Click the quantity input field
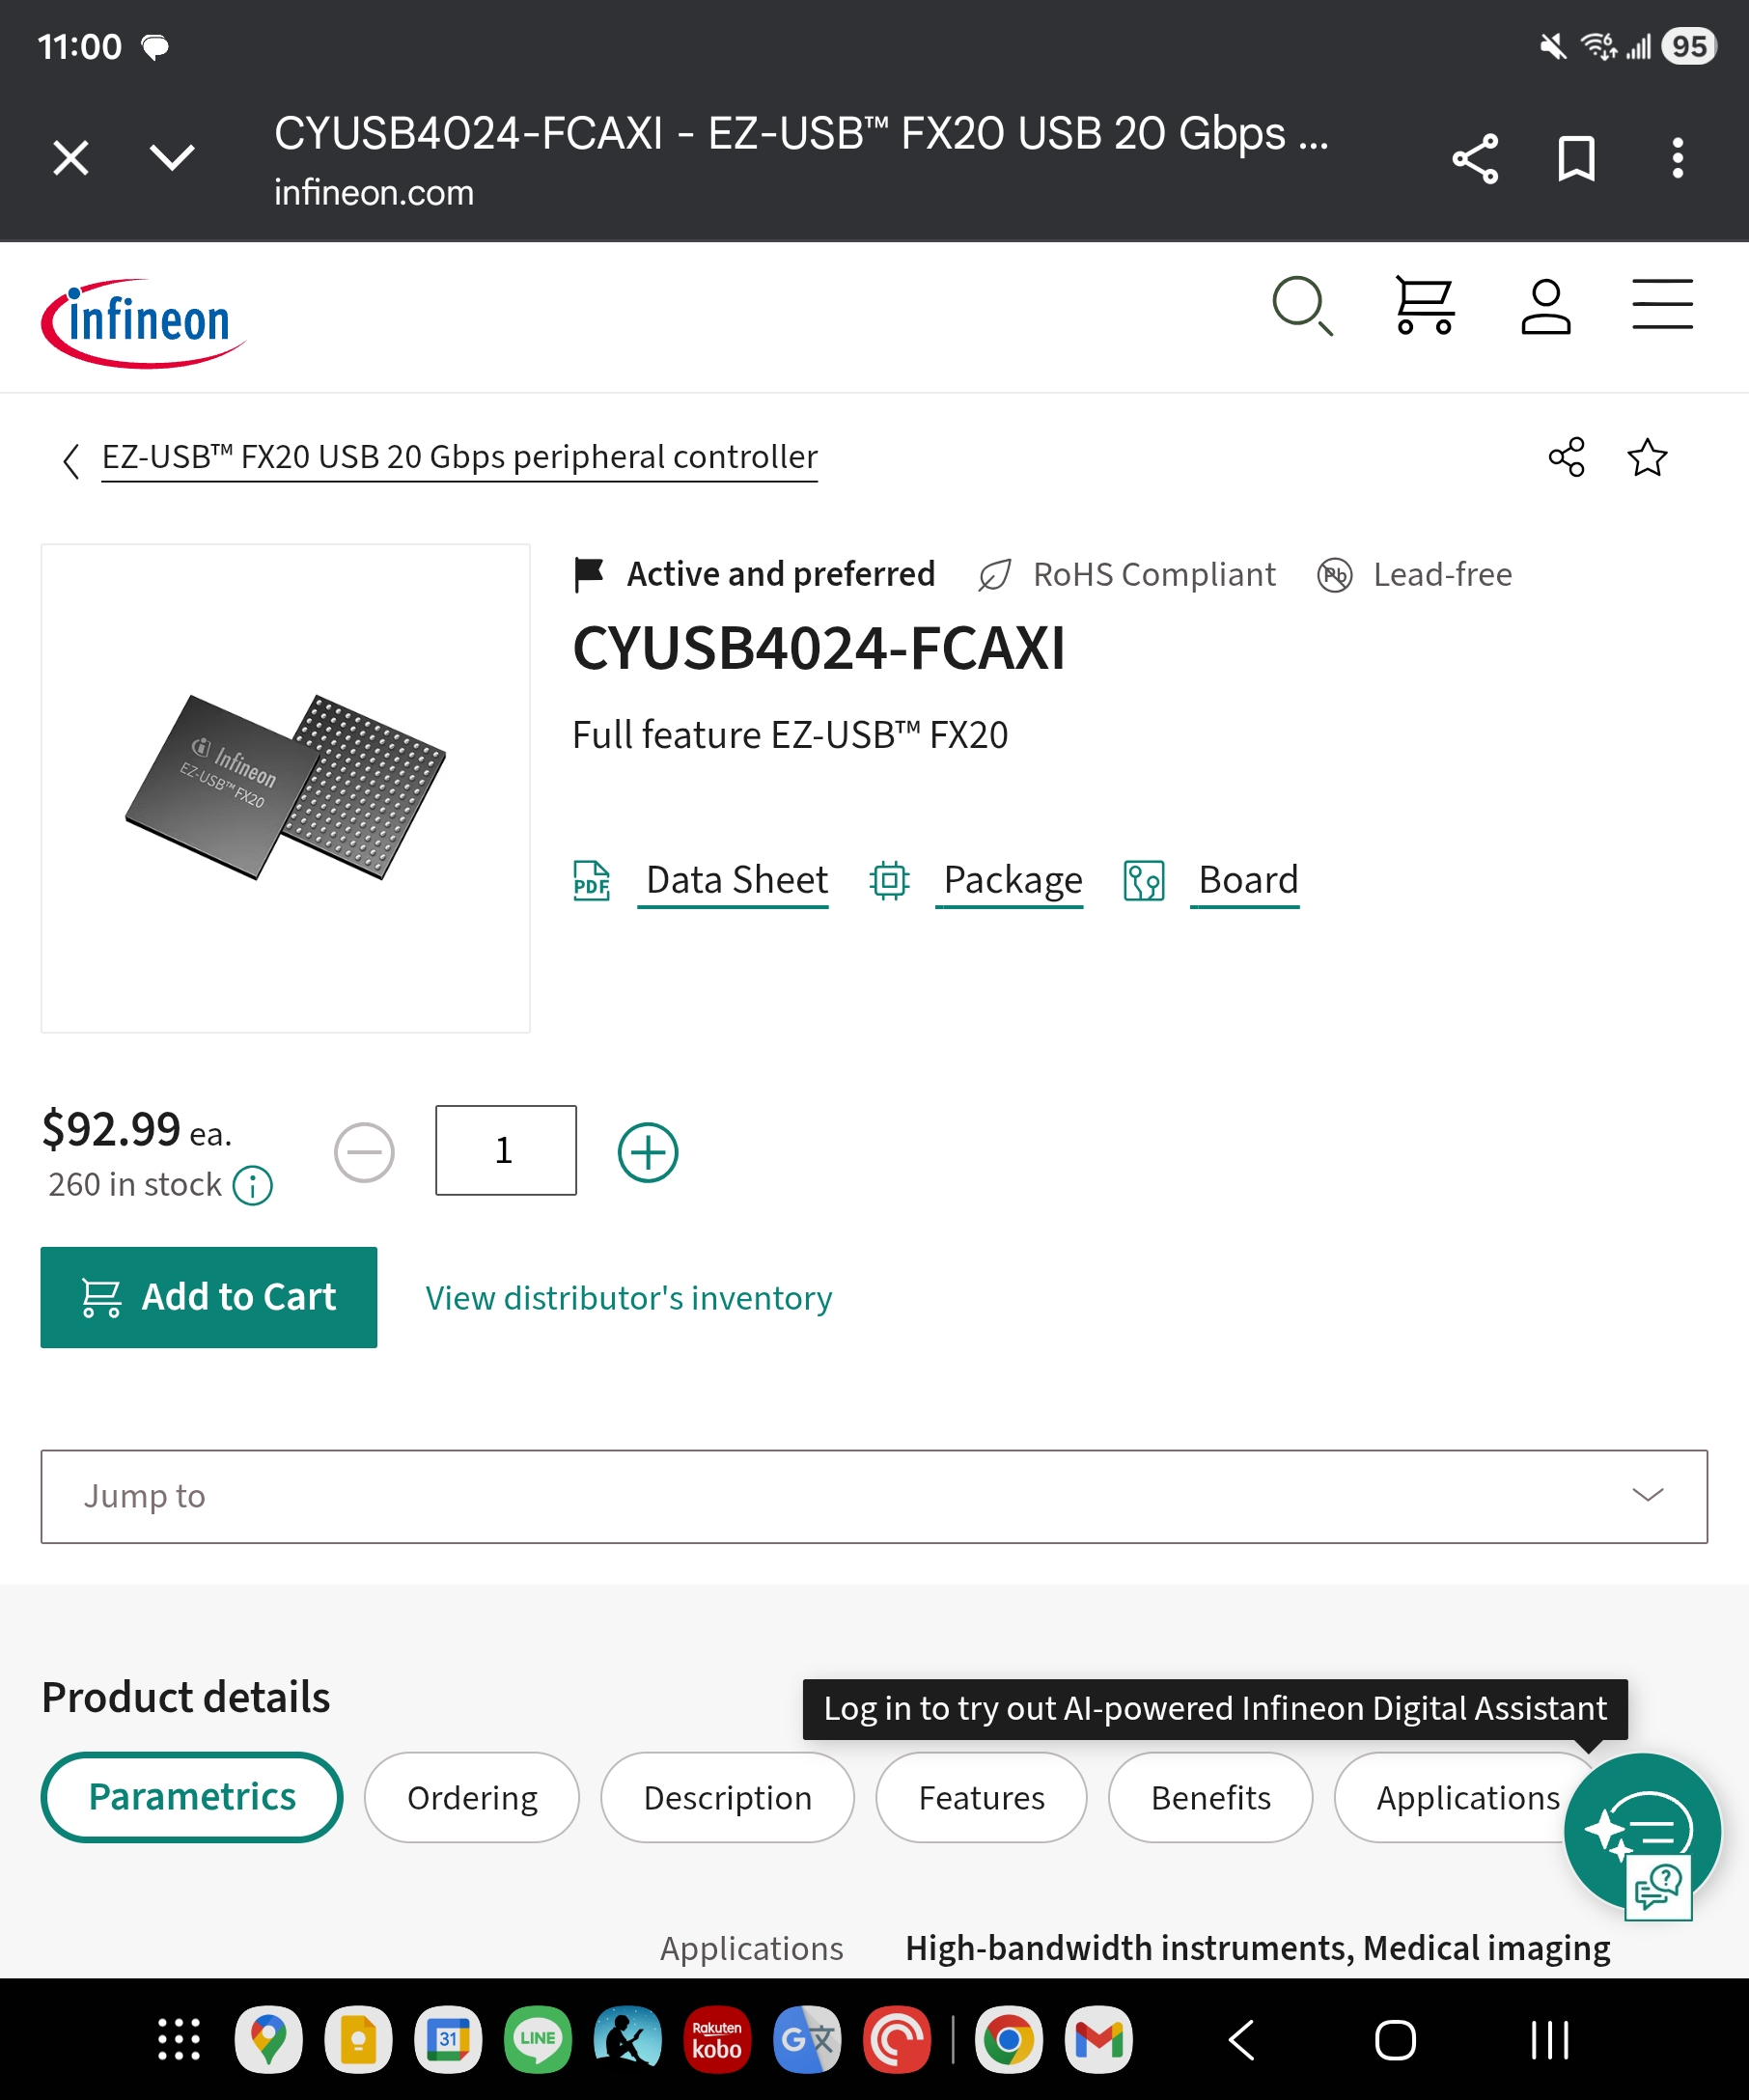This screenshot has height=2100, width=1749. [506, 1150]
